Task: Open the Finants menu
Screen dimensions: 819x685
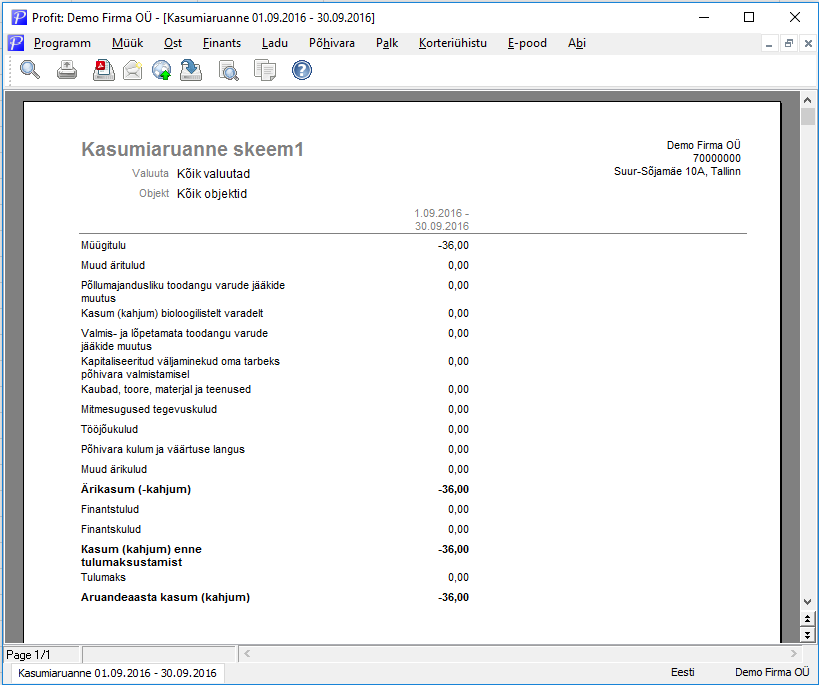Action: tap(222, 43)
